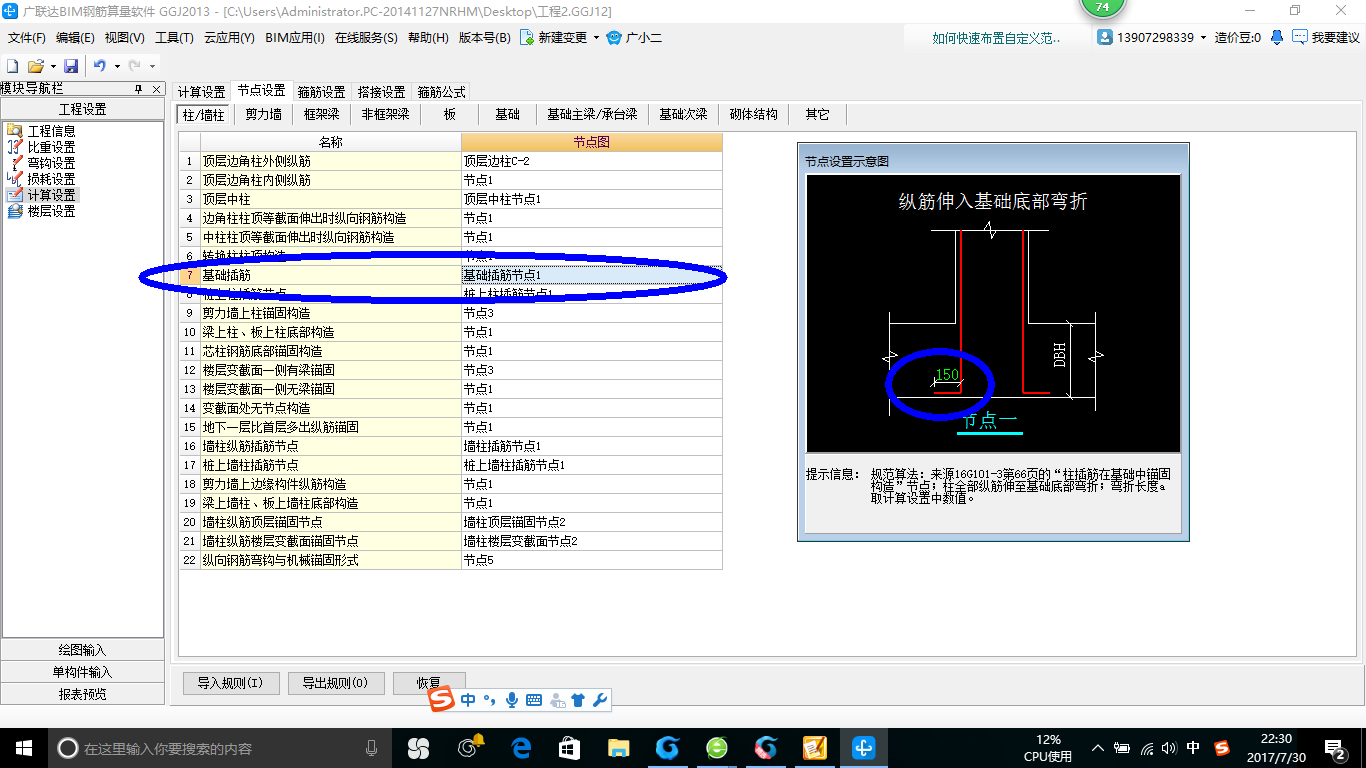Open the 新建变更 dropdown arrow
The width and height of the screenshot is (1366, 768).
click(x=596, y=37)
